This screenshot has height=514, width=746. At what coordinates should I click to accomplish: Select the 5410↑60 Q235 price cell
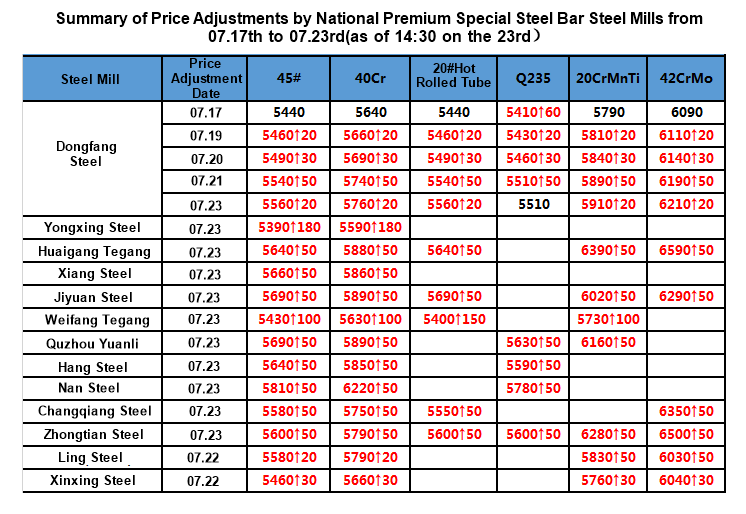click(531, 113)
